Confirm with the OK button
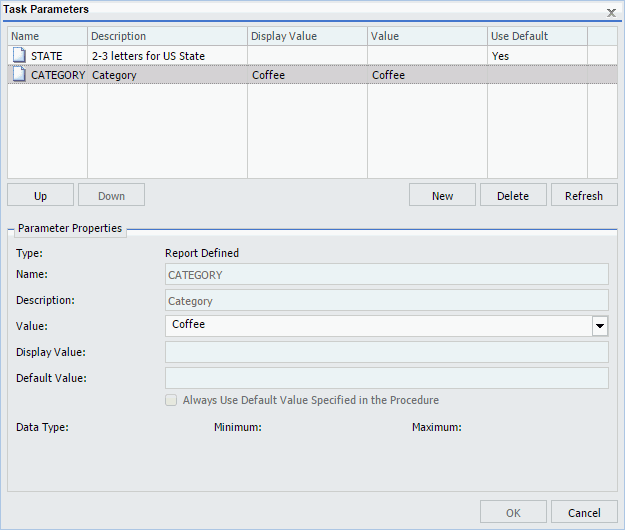This screenshot has width=625, height=530. (513, 512)
